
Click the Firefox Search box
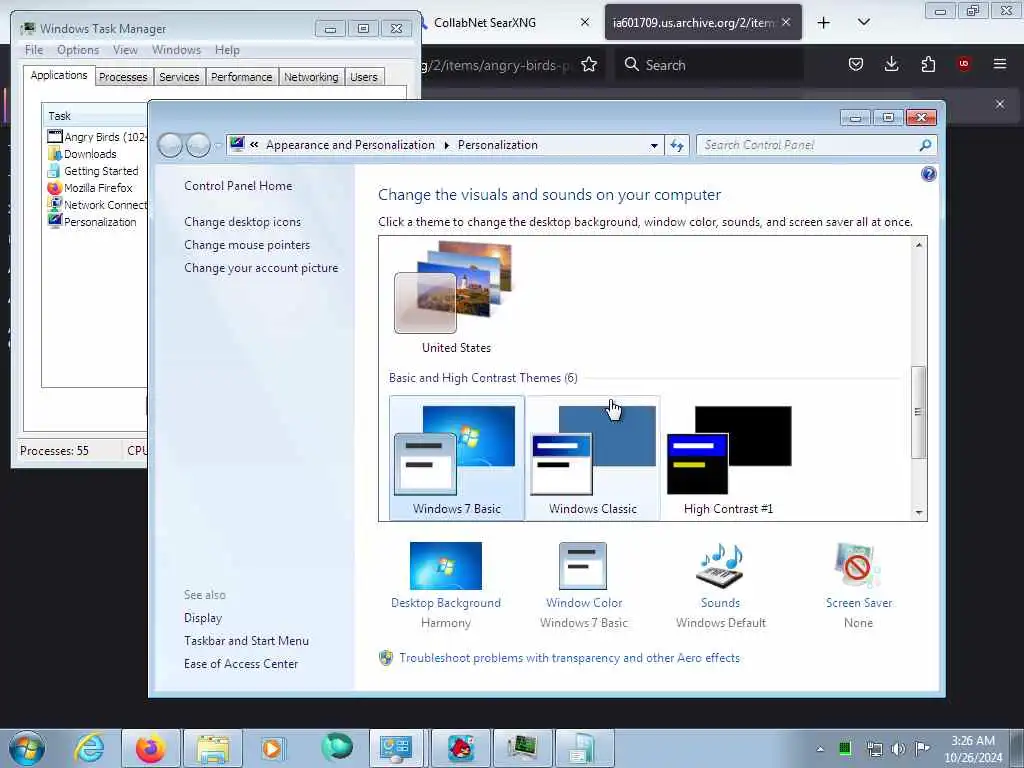tap(710, 65)
